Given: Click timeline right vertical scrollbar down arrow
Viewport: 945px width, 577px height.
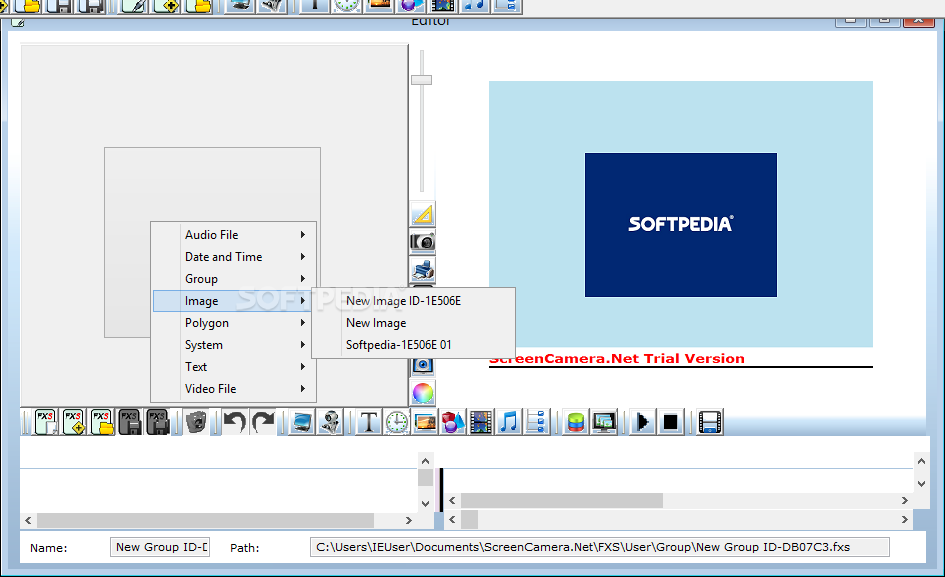Looking at the screenshot, I should [x=921, y=484].
